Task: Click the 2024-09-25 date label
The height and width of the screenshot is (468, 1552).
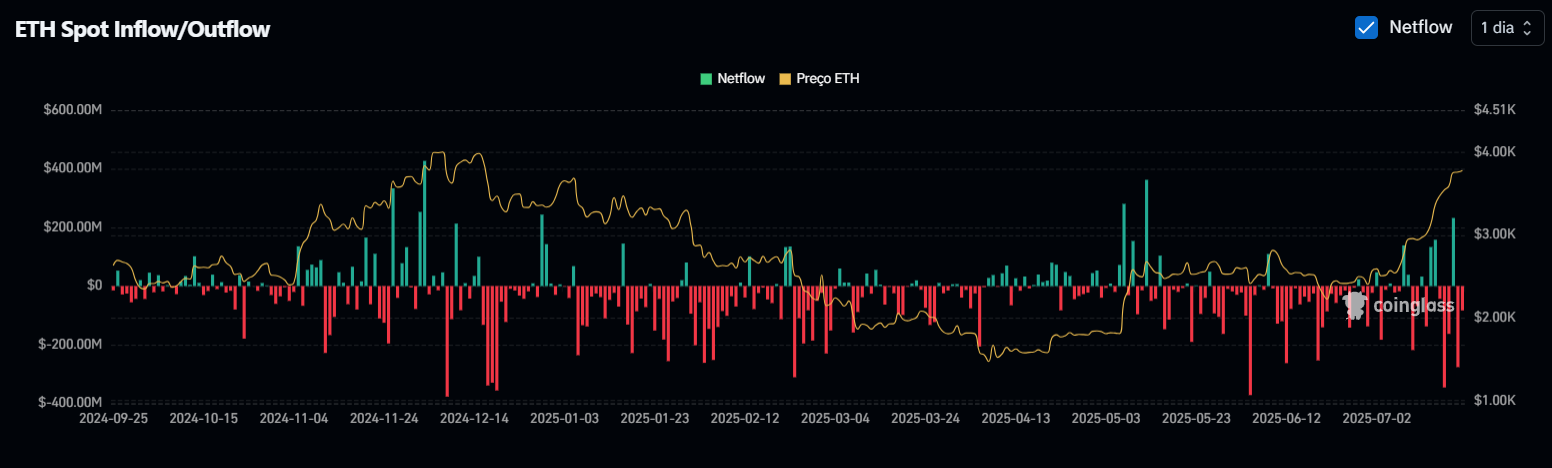Action: pyautogui.click(x=113, y=418)
